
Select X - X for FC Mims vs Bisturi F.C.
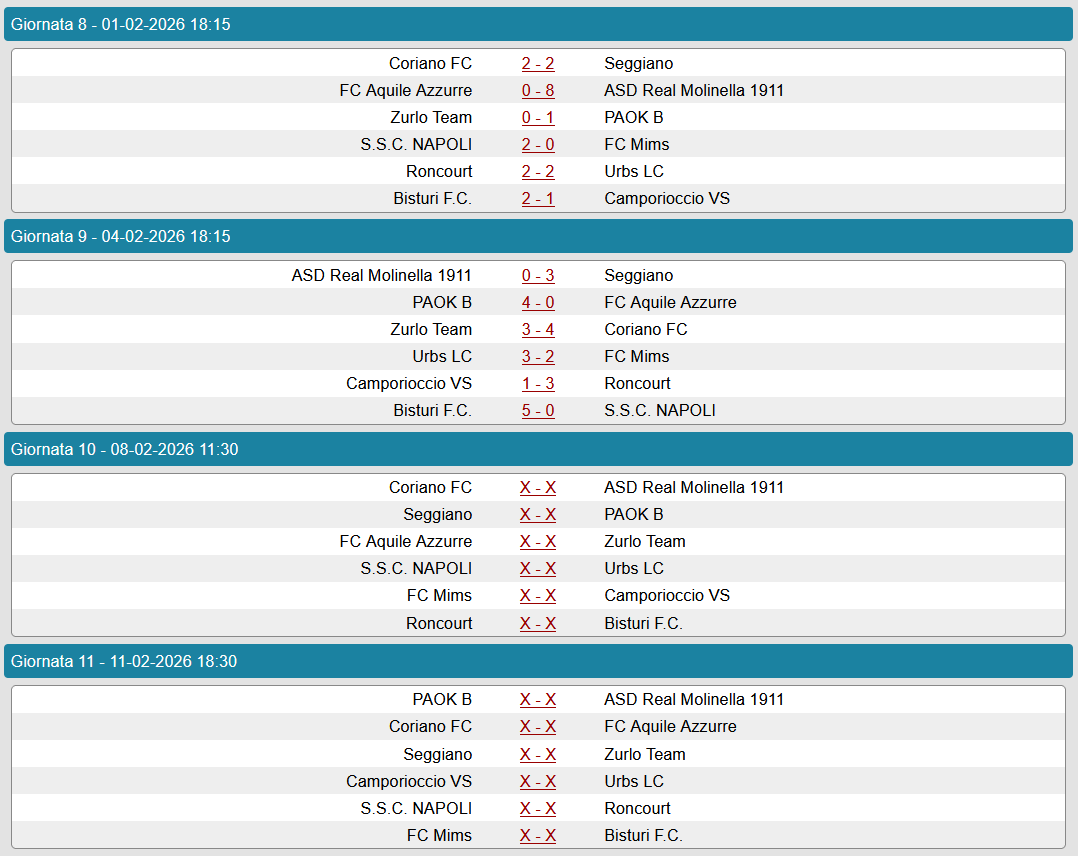coord(538,836)
